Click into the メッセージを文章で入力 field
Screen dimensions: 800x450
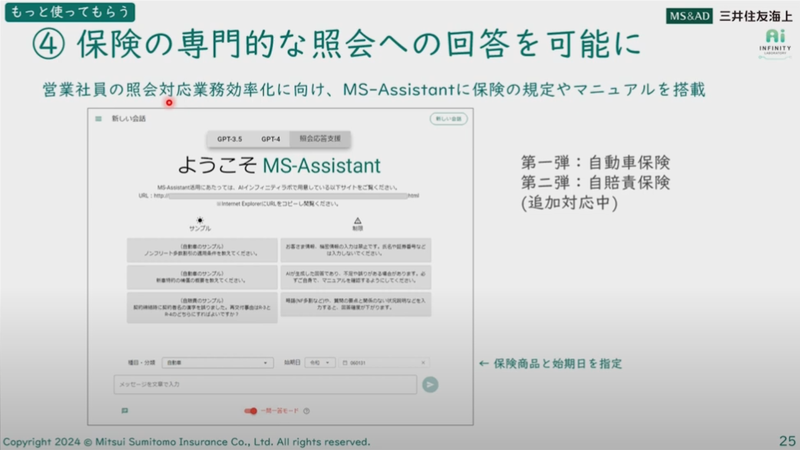pyautogui.click(x=265, y=385)
